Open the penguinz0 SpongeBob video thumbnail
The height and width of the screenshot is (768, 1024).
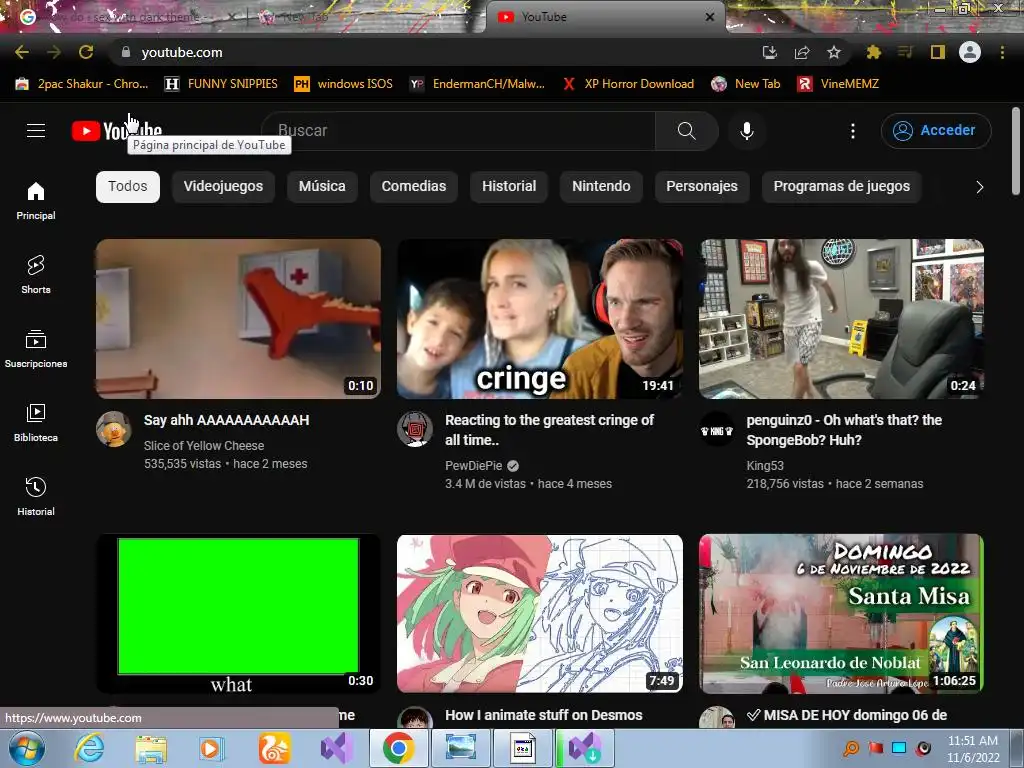841,319
